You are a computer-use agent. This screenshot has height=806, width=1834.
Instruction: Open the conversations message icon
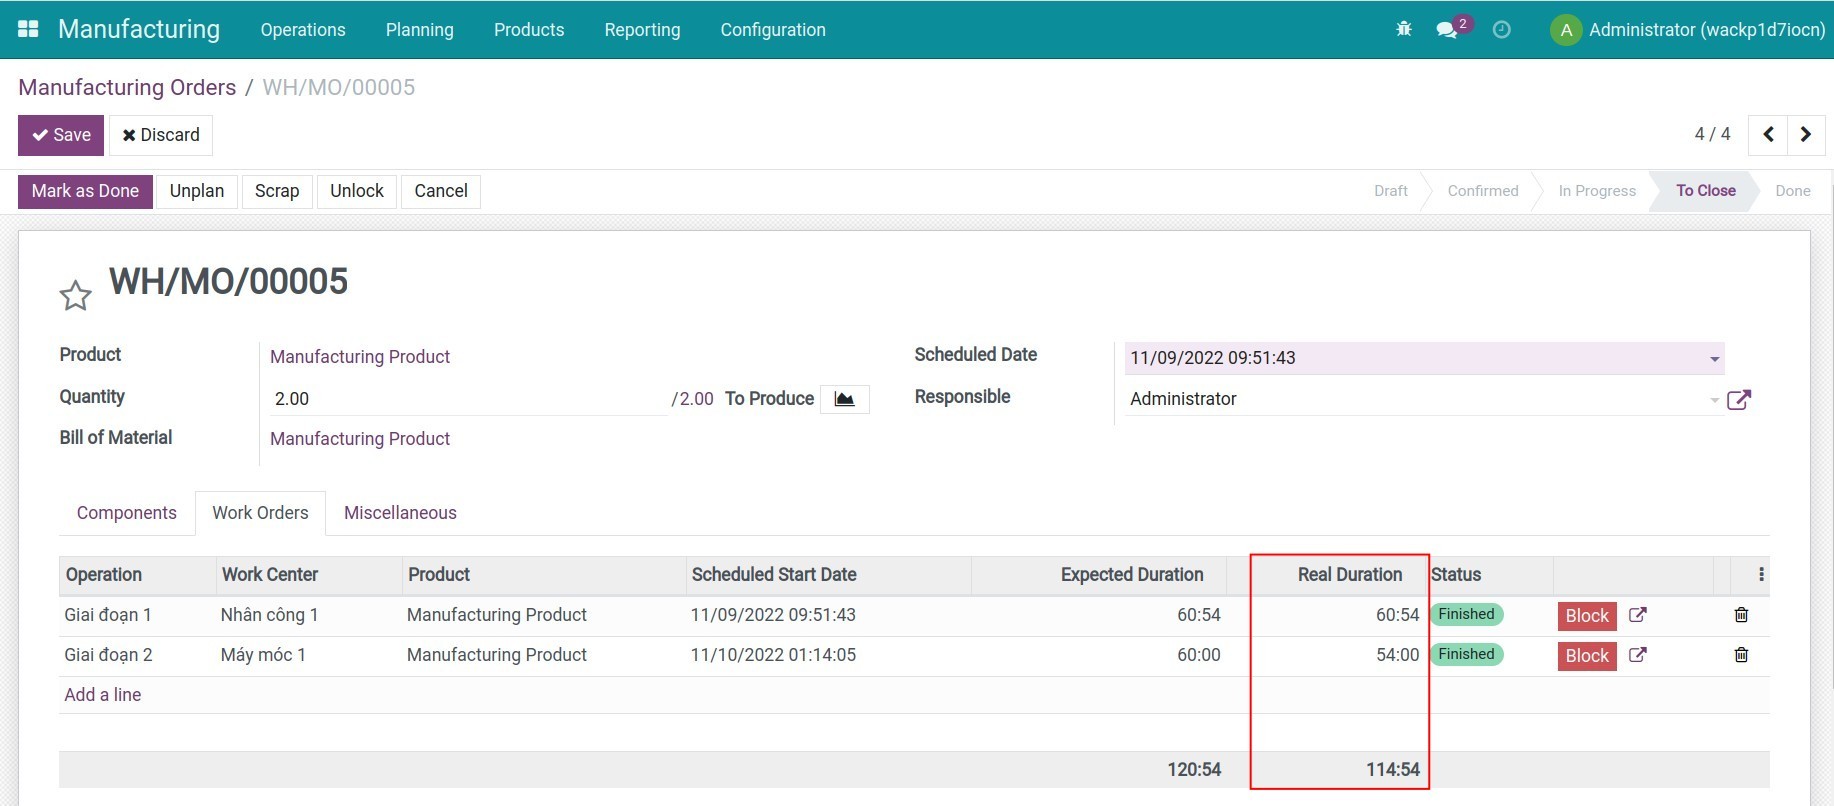point(1447,29)
